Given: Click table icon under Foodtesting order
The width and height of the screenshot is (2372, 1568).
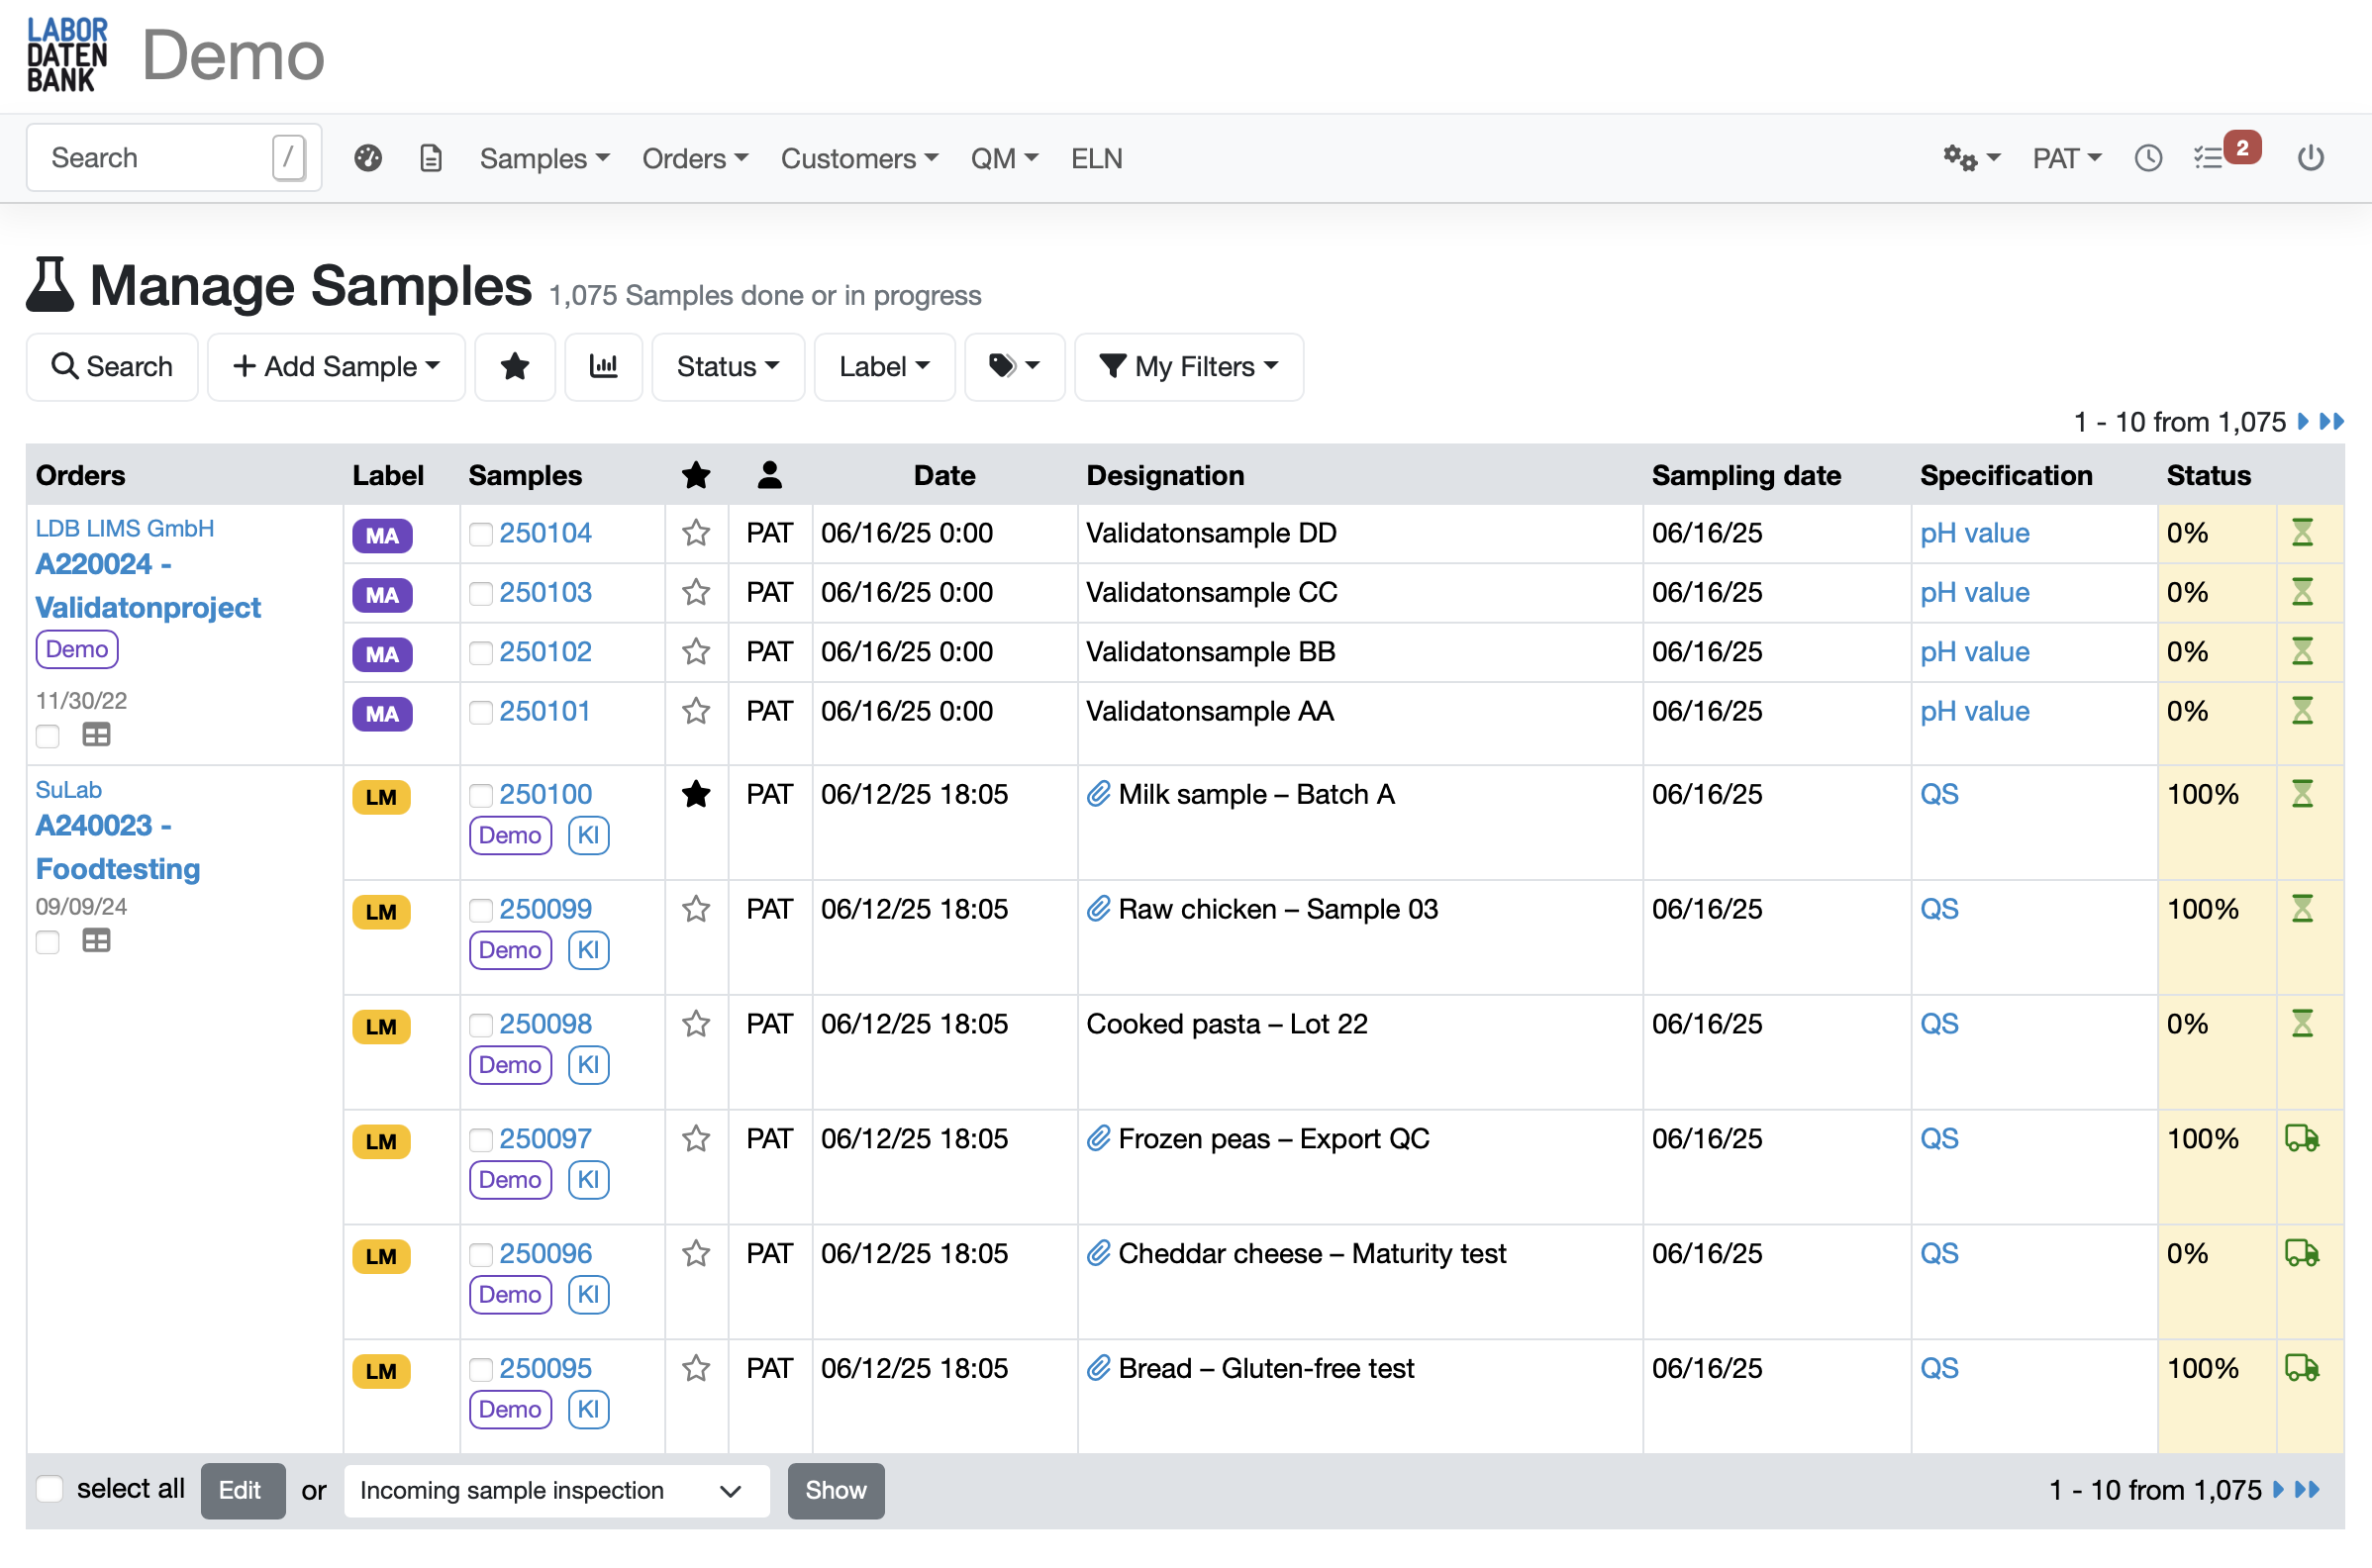Looking at the screenshot, I should click(96, 941).
